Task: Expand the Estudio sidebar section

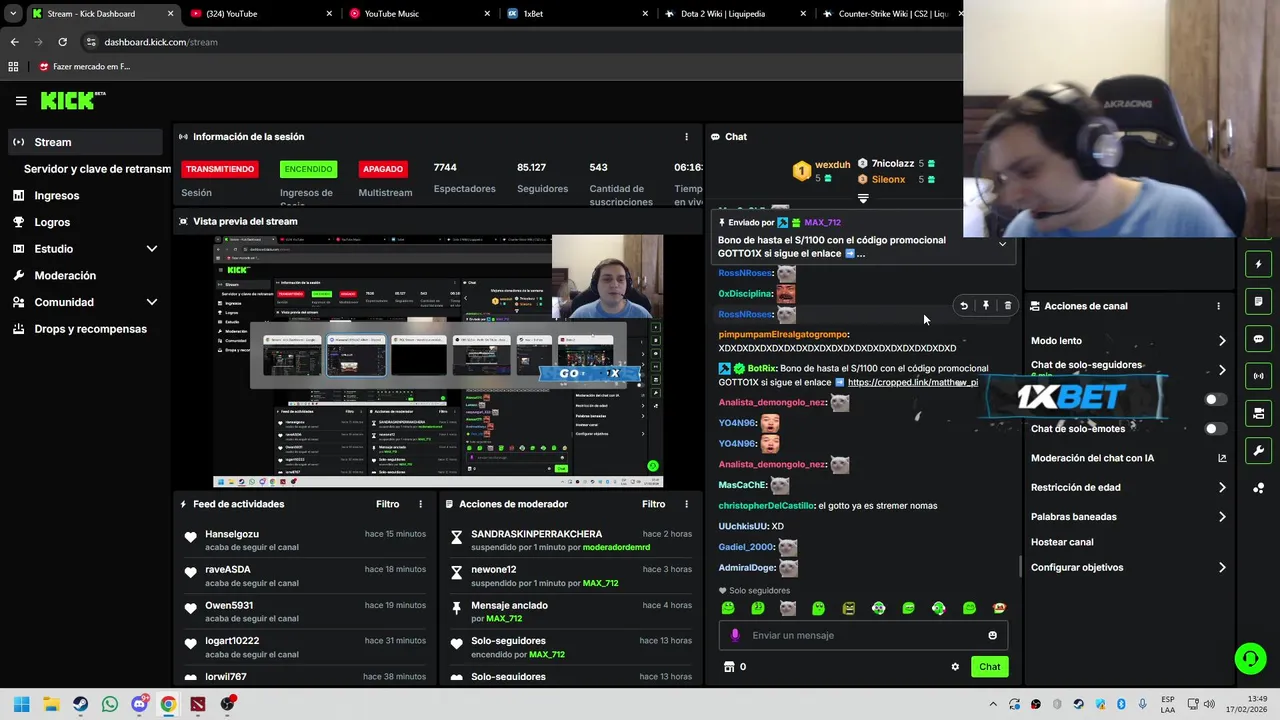Action: pos(152,249)
